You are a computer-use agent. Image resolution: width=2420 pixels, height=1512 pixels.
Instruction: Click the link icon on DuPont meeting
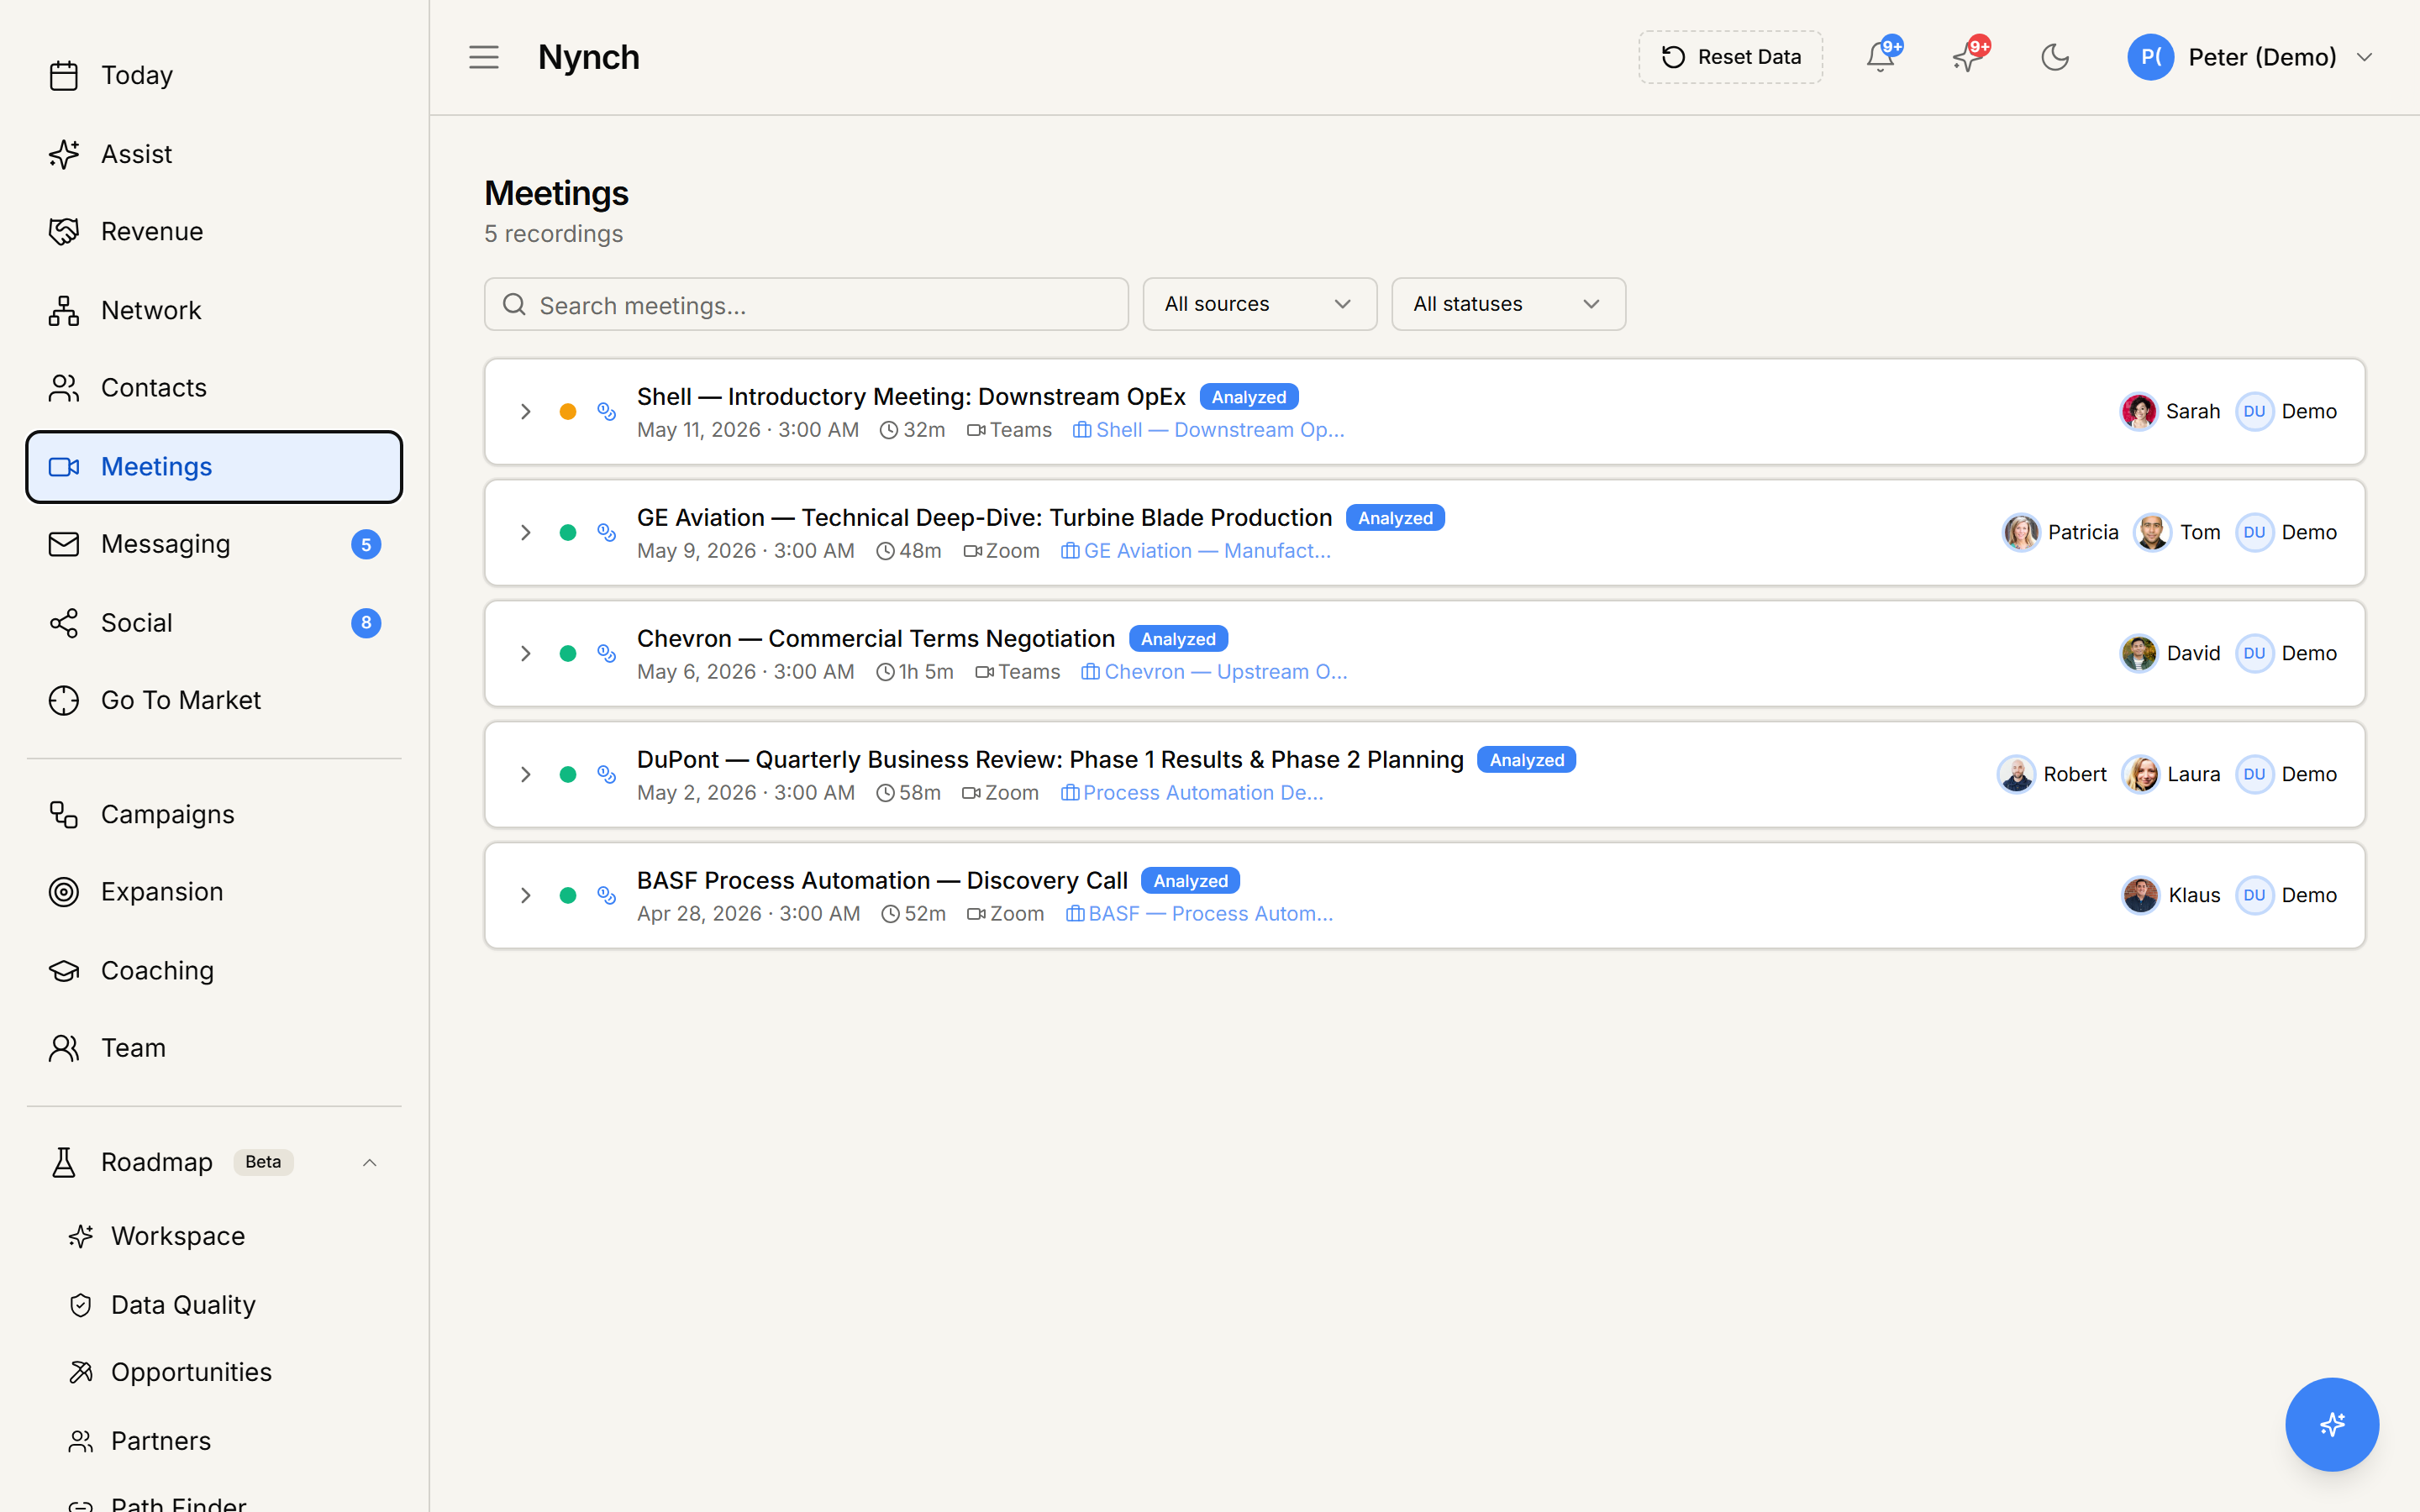(x=606, y=774)
